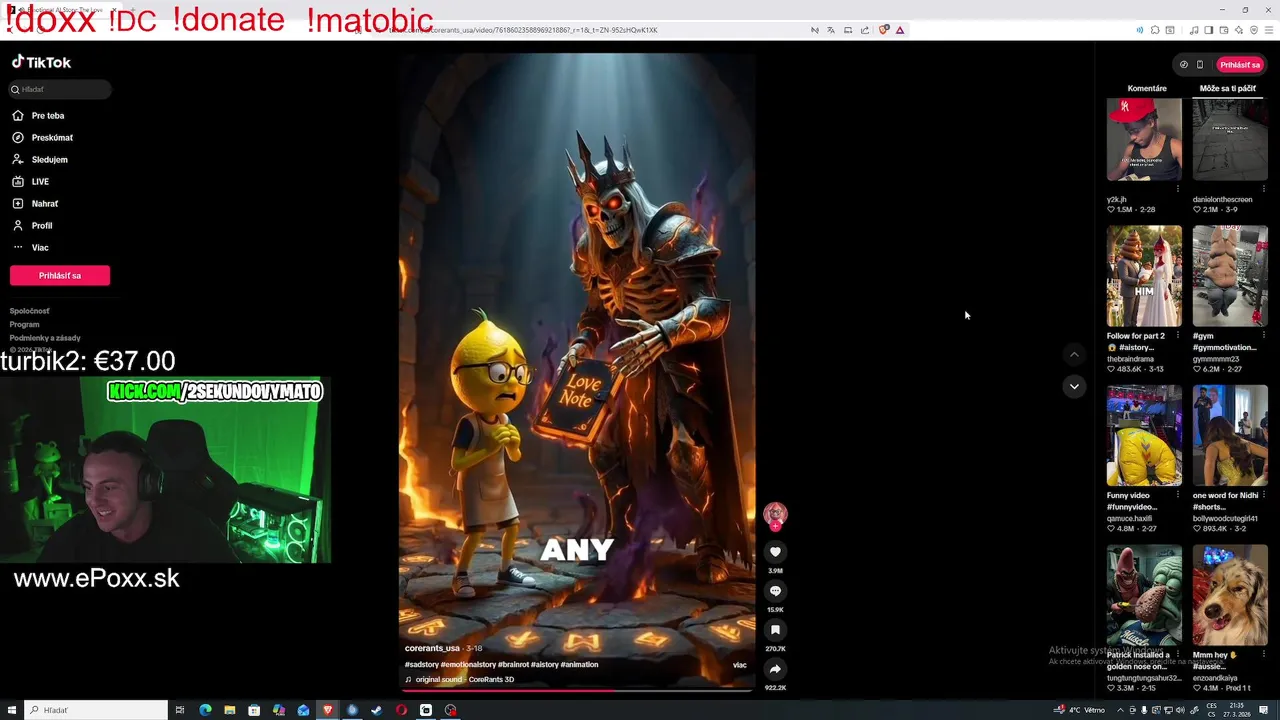Open the 'Follow for part 2' video
The image size is (1280, 720).
coord(1144,276)
